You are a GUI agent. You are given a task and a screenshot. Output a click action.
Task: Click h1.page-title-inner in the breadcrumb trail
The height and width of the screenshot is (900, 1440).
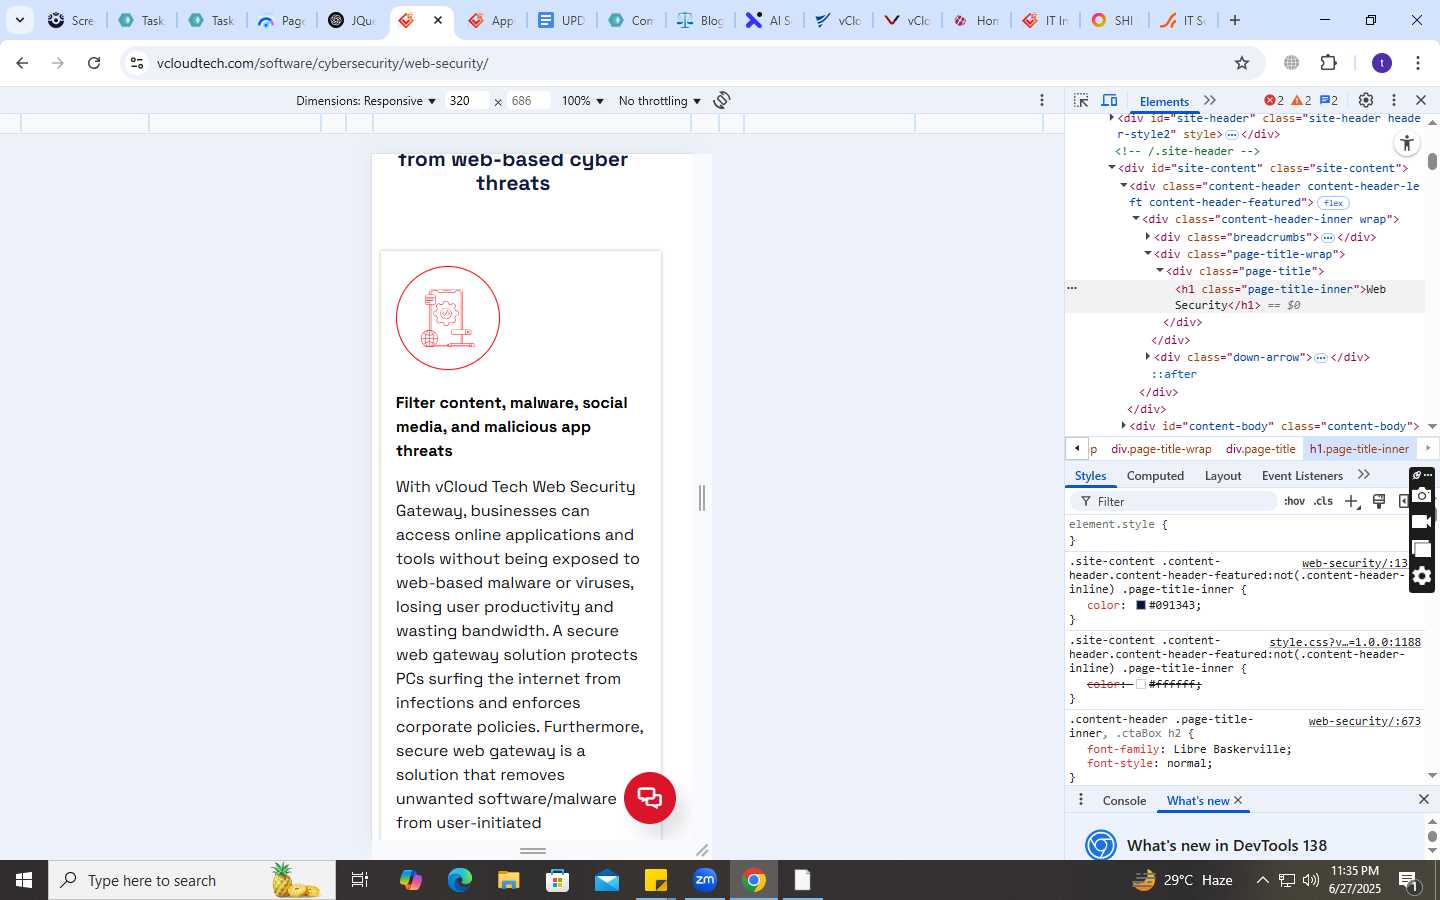pos(1359,449)
